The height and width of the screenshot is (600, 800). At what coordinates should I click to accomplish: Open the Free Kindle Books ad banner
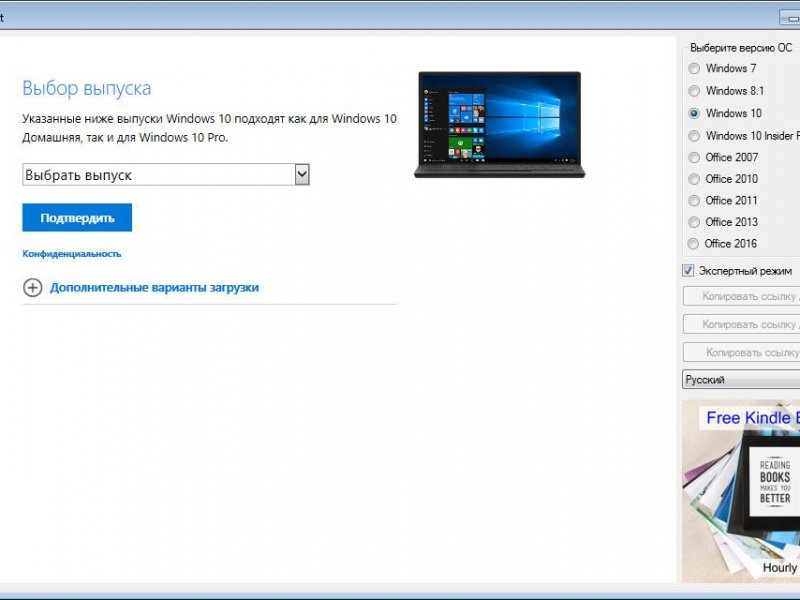741,491
